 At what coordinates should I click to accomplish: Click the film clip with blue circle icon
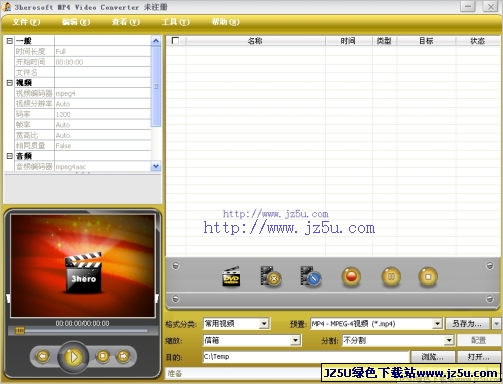pyautogui.click(x=311, y=276)
